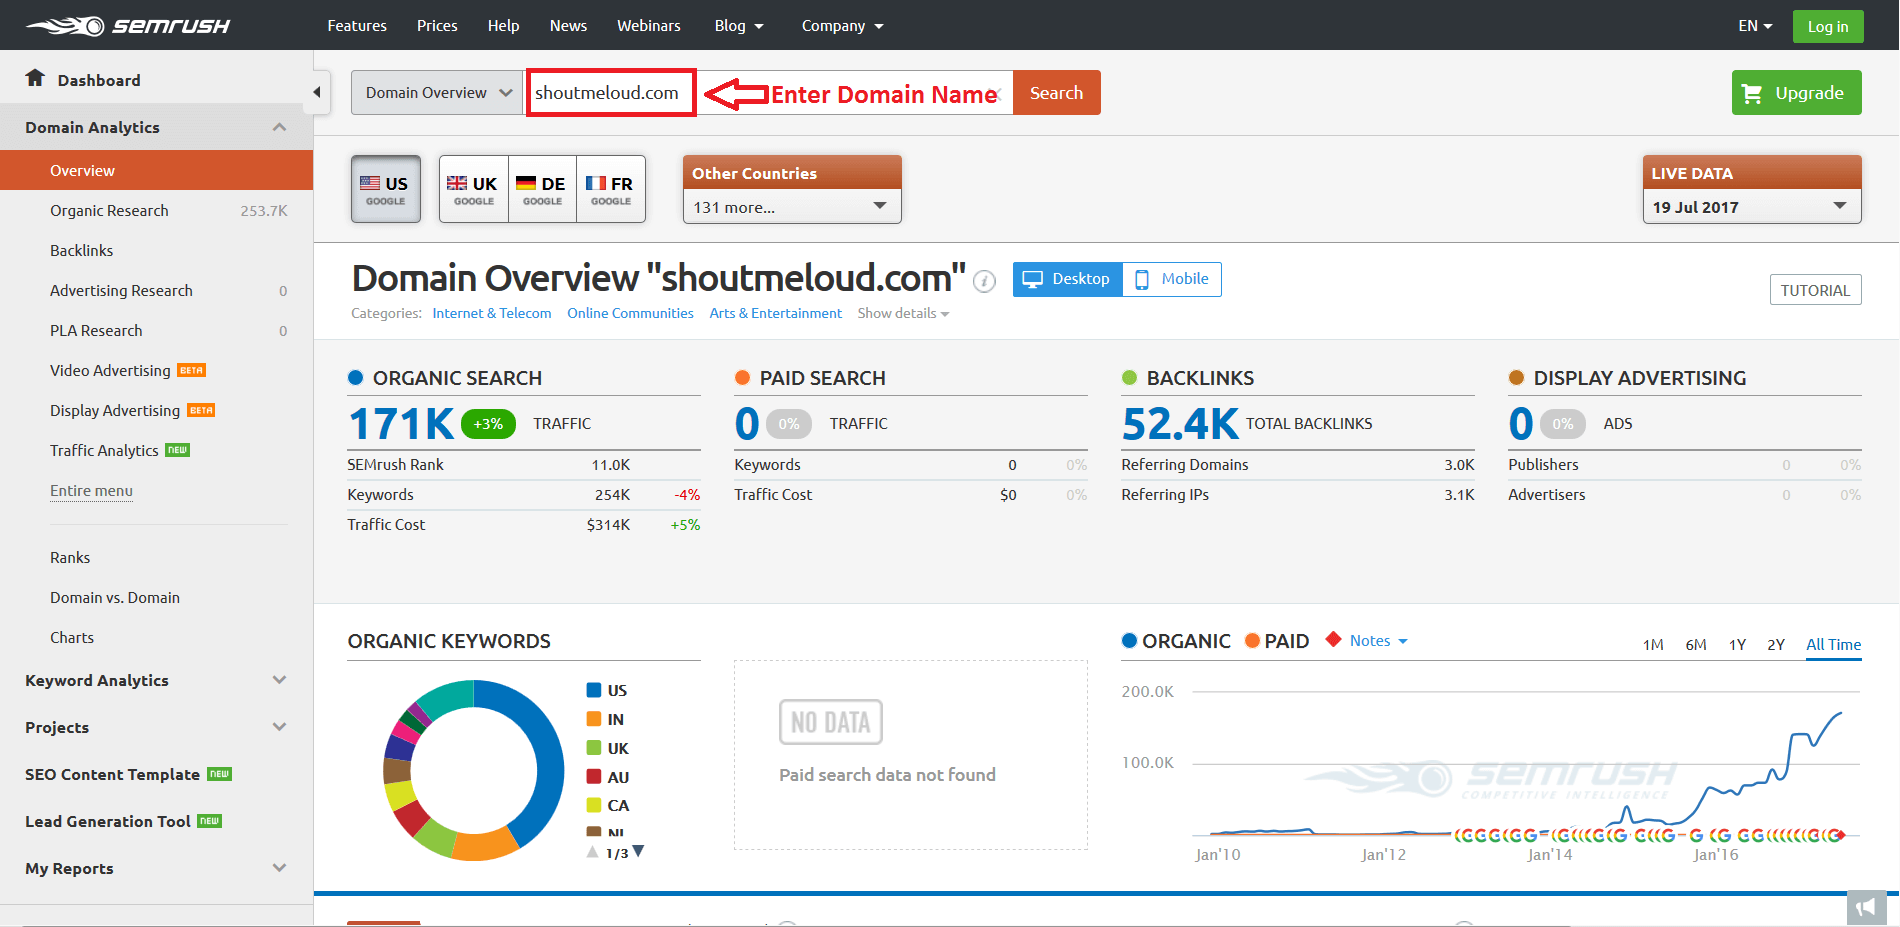Set chart range to All Time
This screenshot has height=927, width=1900.
click(x=1833, y=645)
